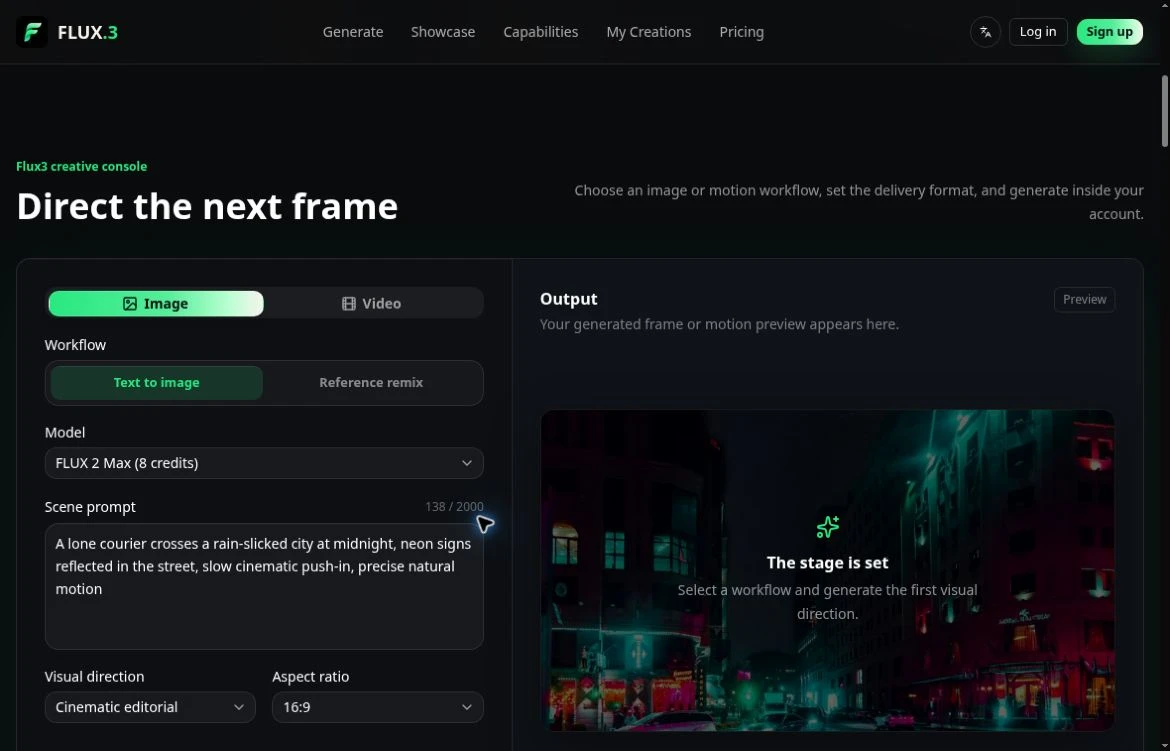Click the Log in button
1170x751 pixels.
1038,32
